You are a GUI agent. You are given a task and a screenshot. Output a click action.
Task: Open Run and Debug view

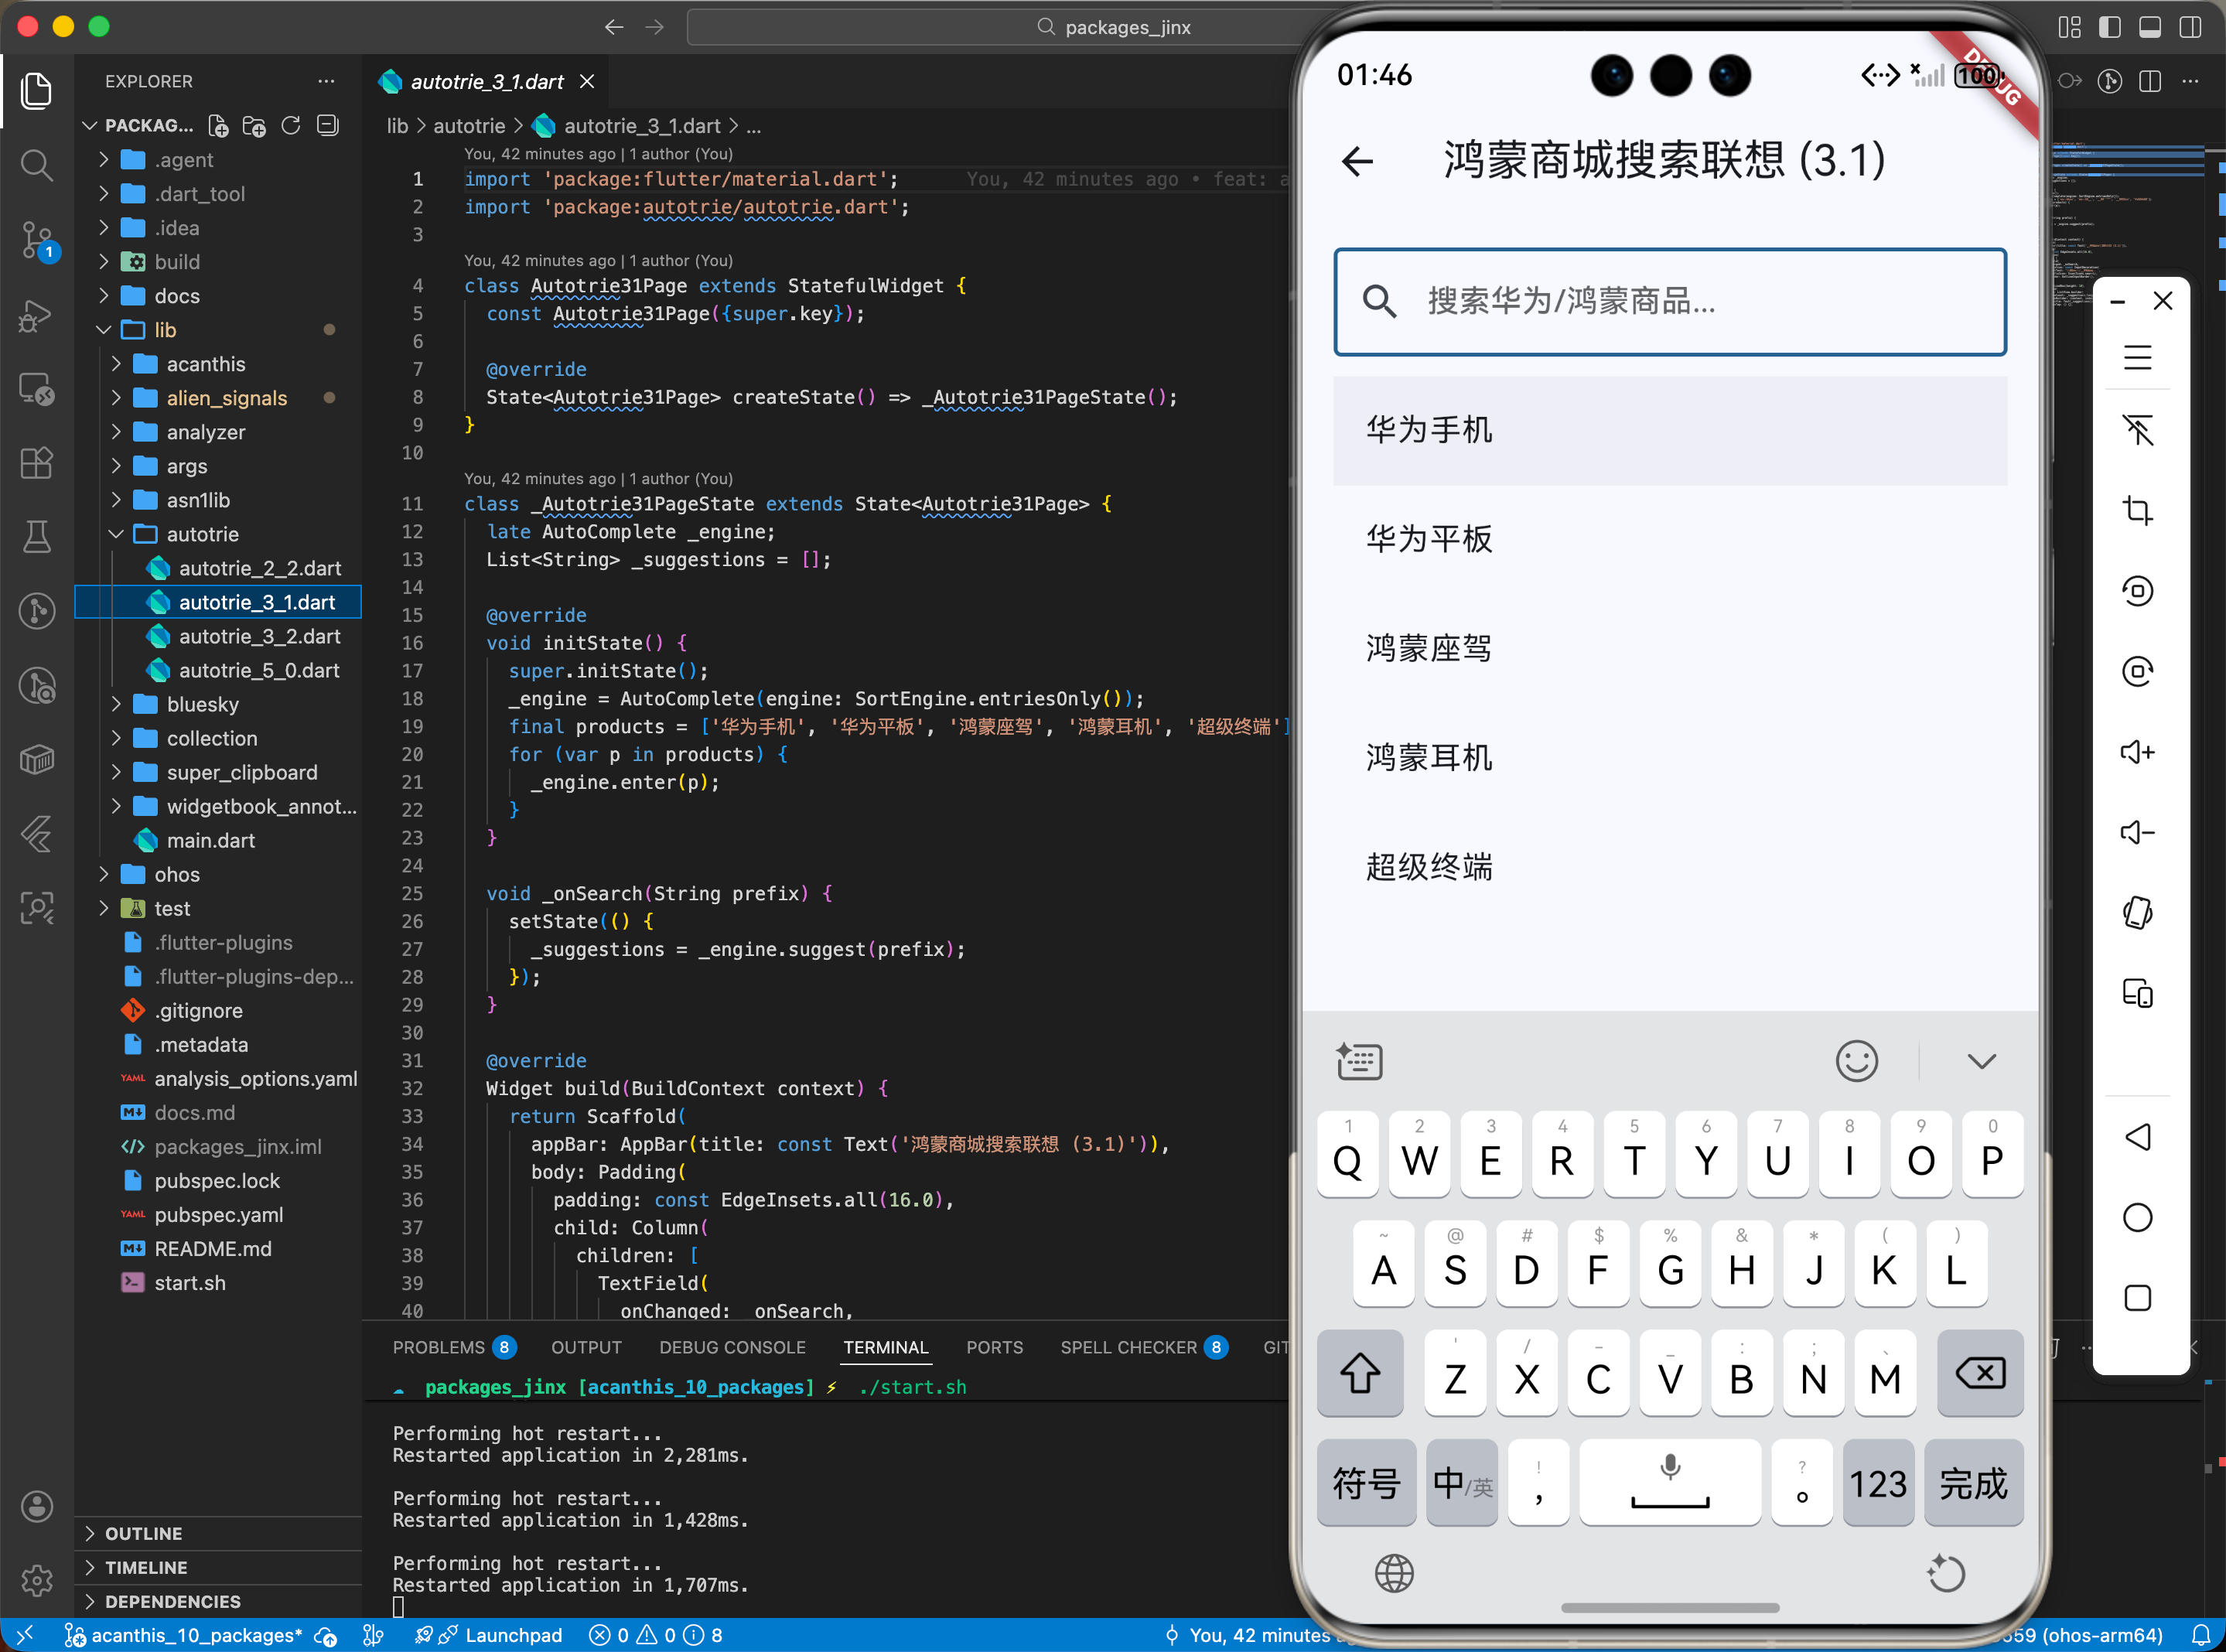[x=37, y=315]
